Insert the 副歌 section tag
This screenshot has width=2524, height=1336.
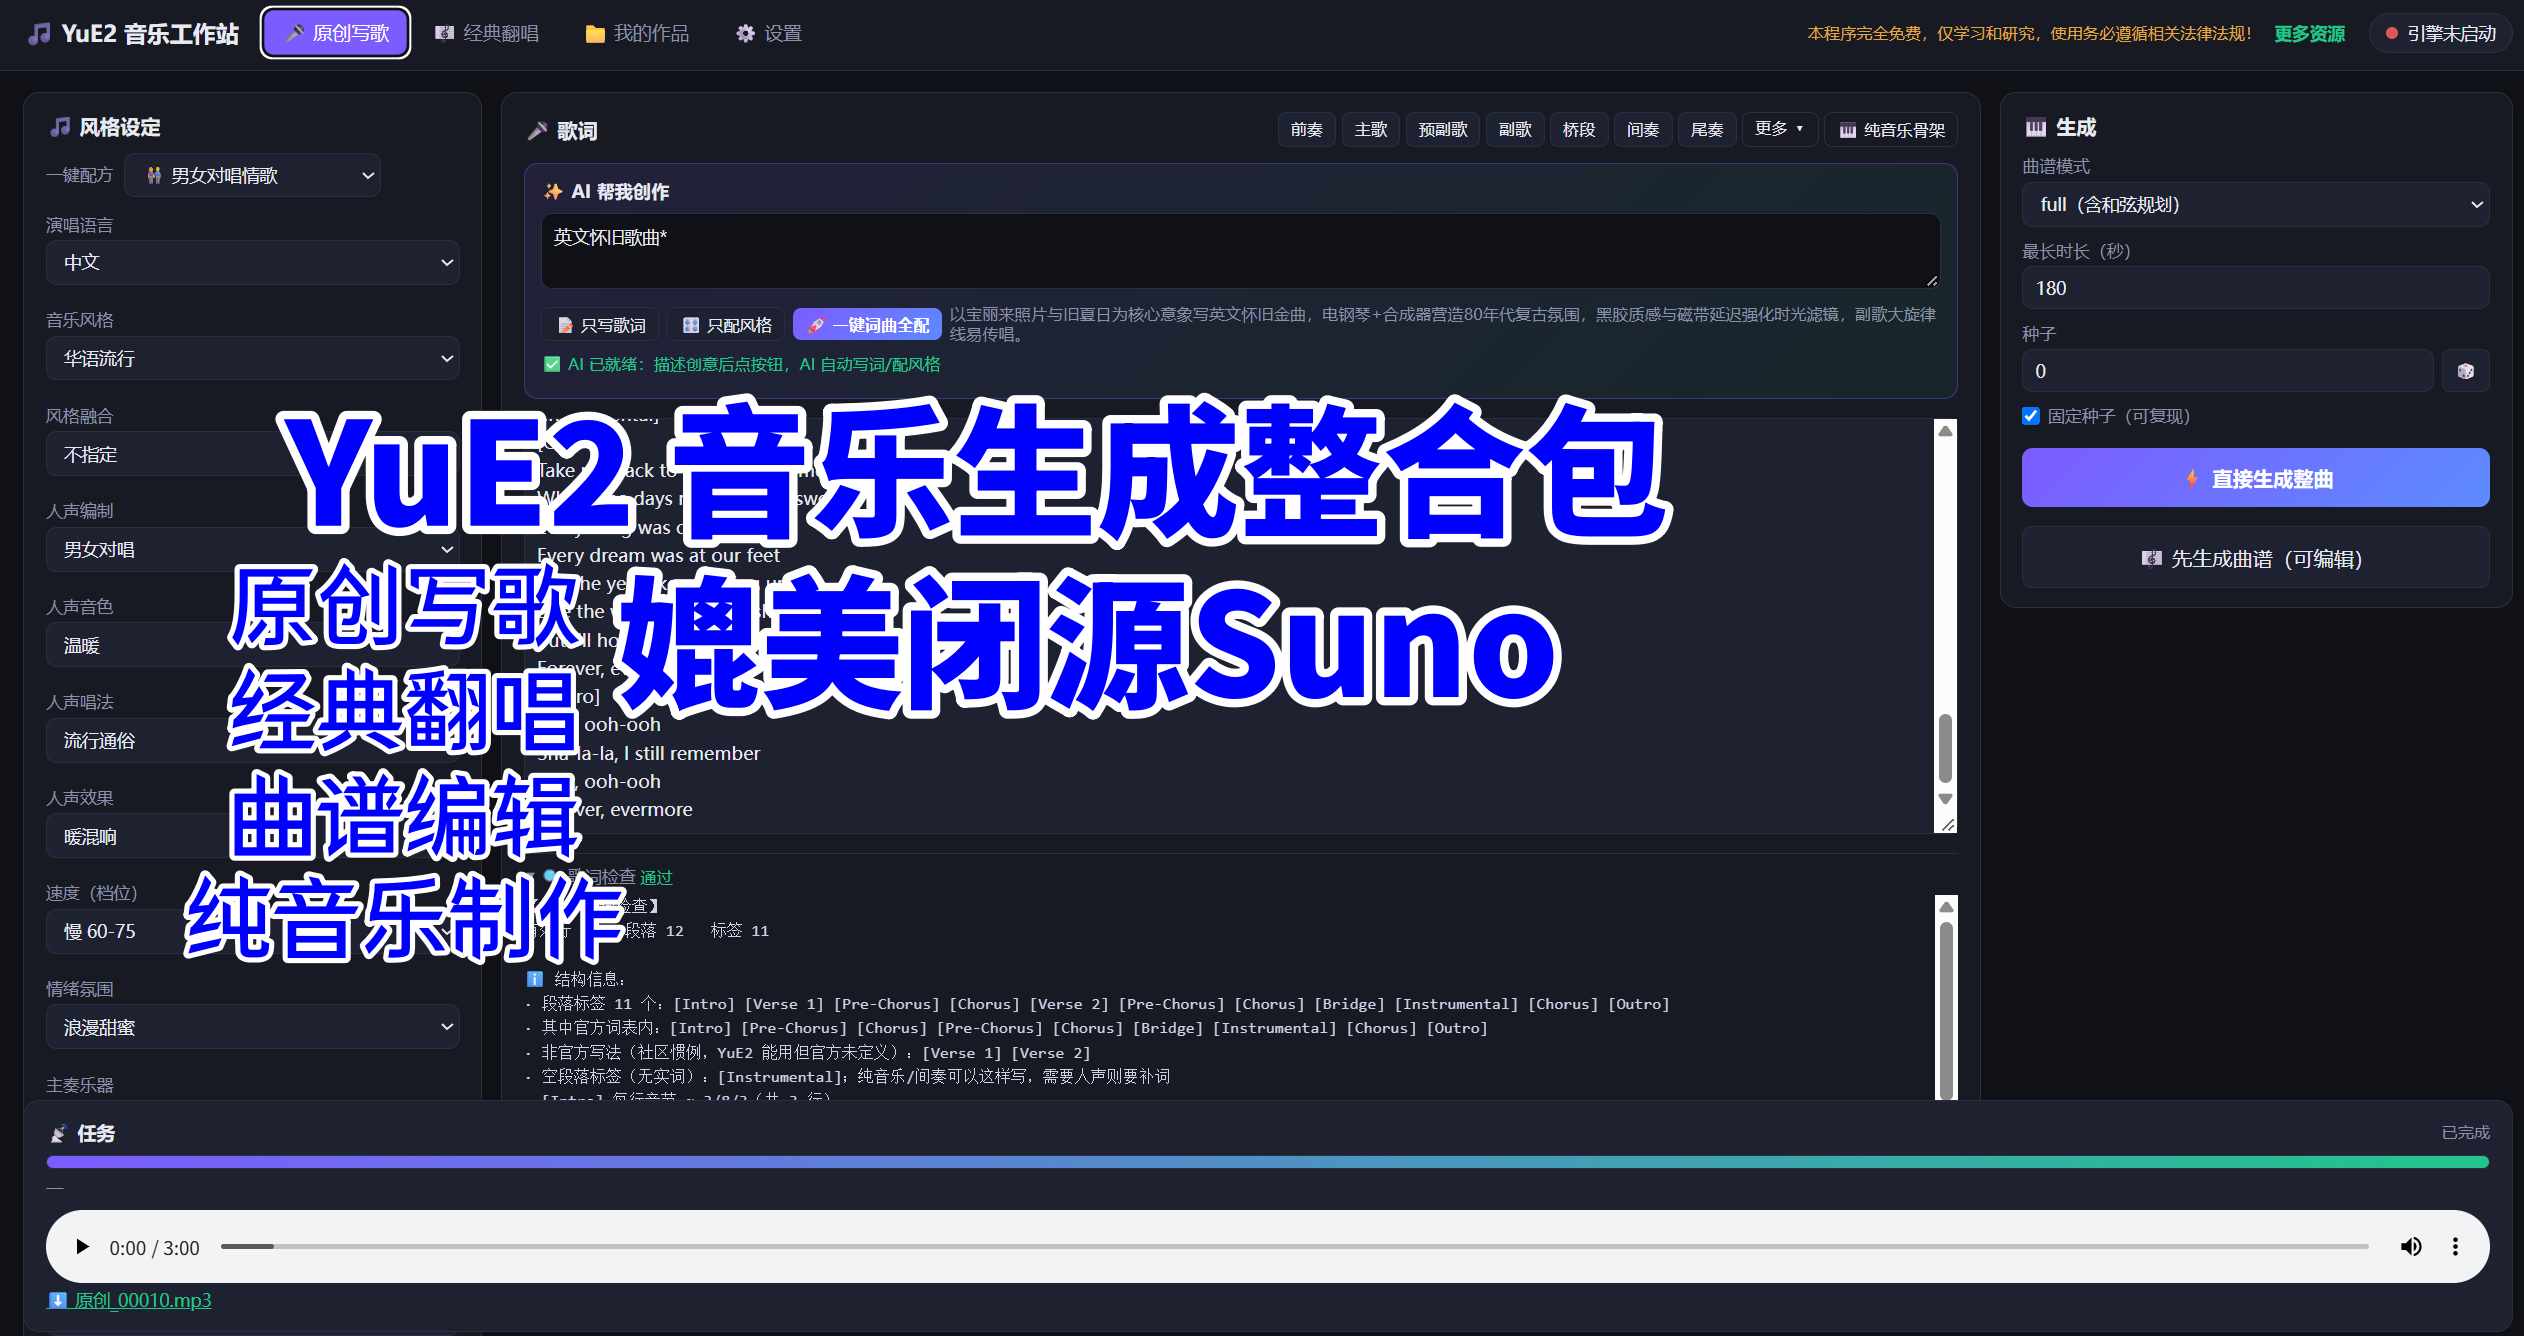[1514, 129]
